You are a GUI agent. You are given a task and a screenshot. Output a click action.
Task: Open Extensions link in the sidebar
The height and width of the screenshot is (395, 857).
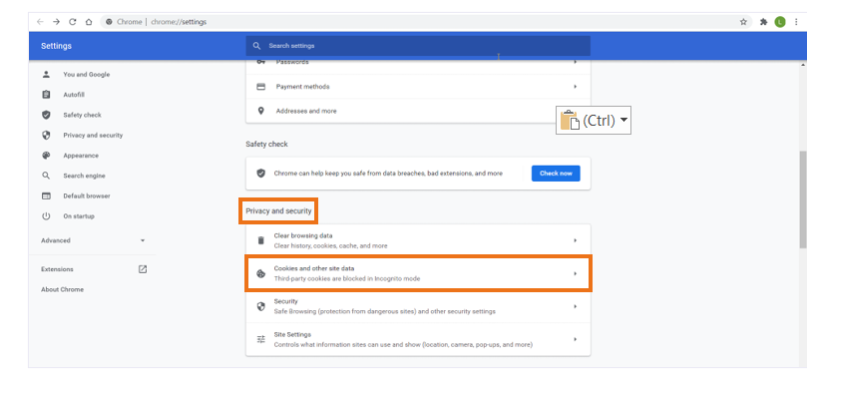coord(57,269)
